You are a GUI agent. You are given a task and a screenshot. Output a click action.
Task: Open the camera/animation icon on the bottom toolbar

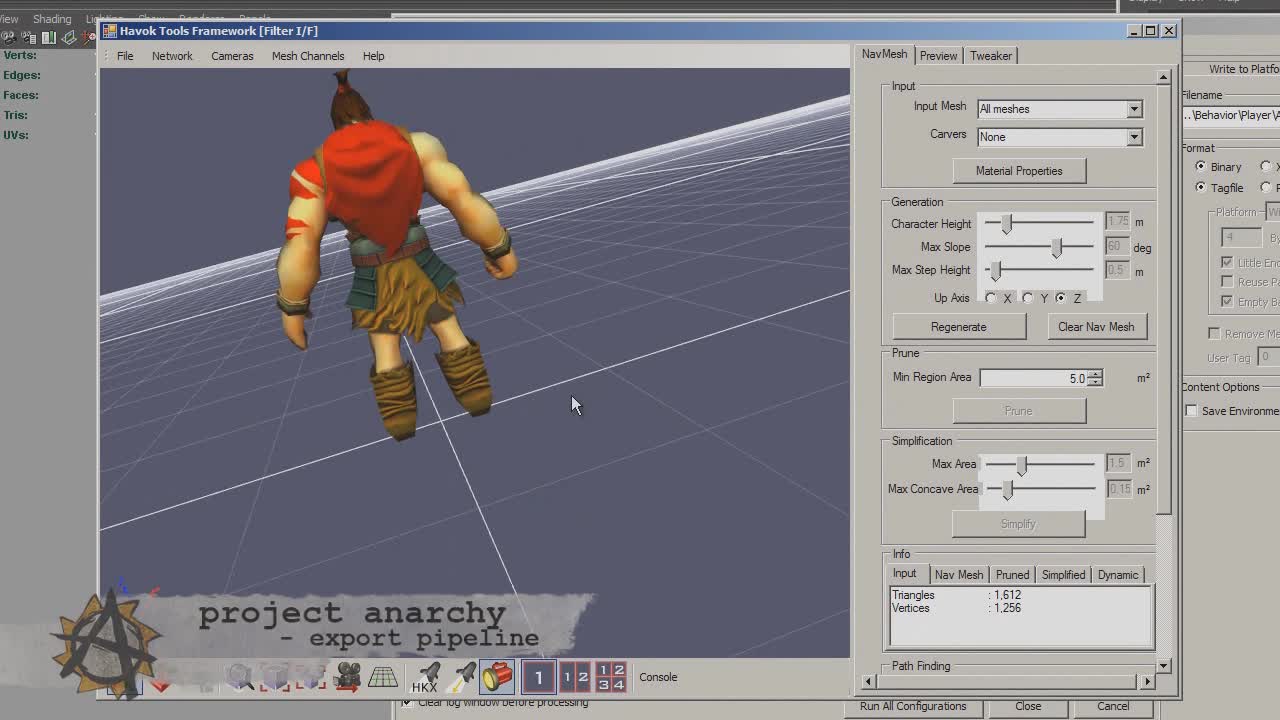coord(347,677)
